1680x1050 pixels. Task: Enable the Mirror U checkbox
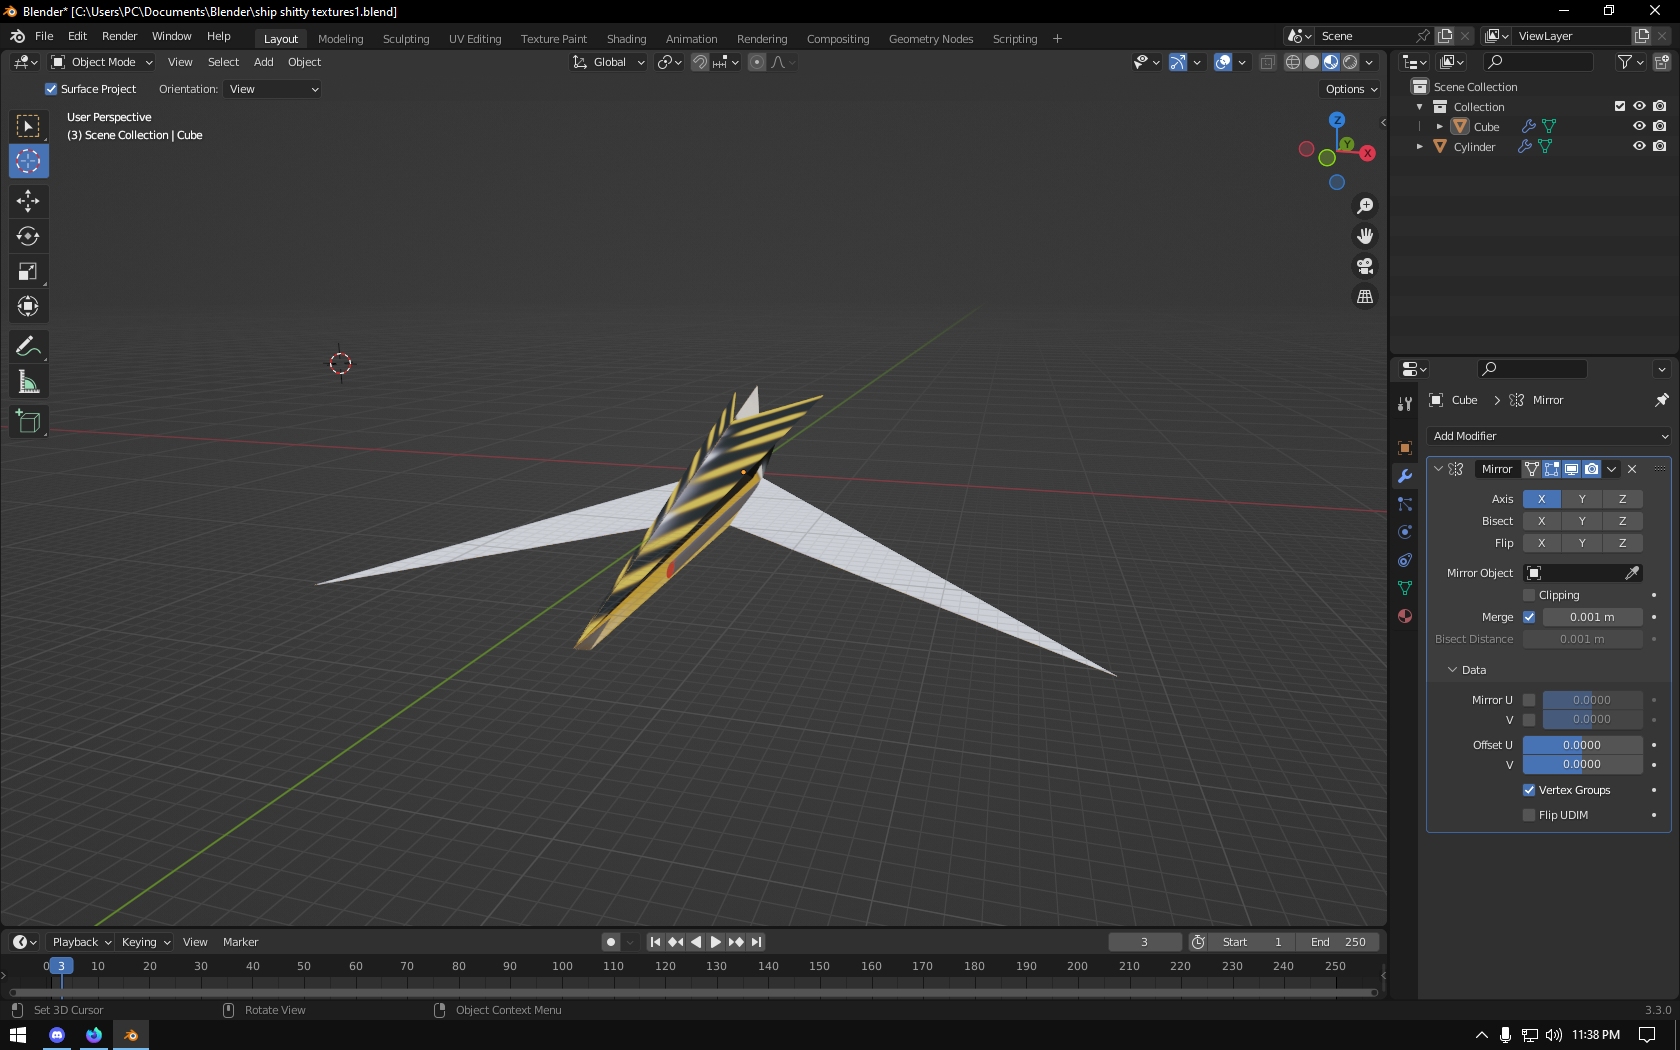click(1529, 700)
